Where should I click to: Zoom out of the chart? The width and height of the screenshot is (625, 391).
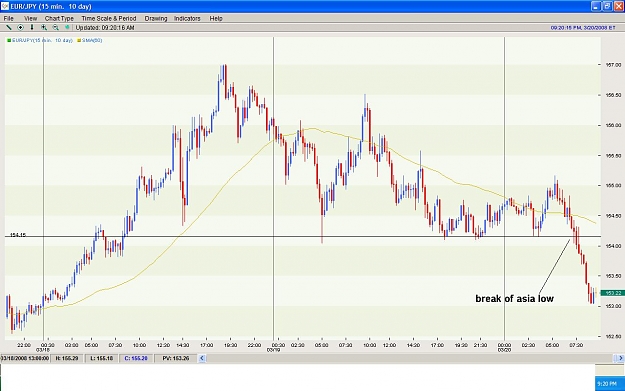(x=55, y=28)
